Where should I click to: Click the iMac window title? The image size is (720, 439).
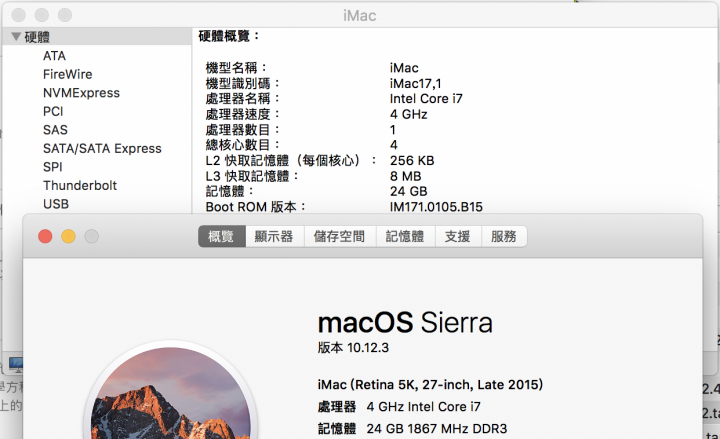tap(360, 16)
